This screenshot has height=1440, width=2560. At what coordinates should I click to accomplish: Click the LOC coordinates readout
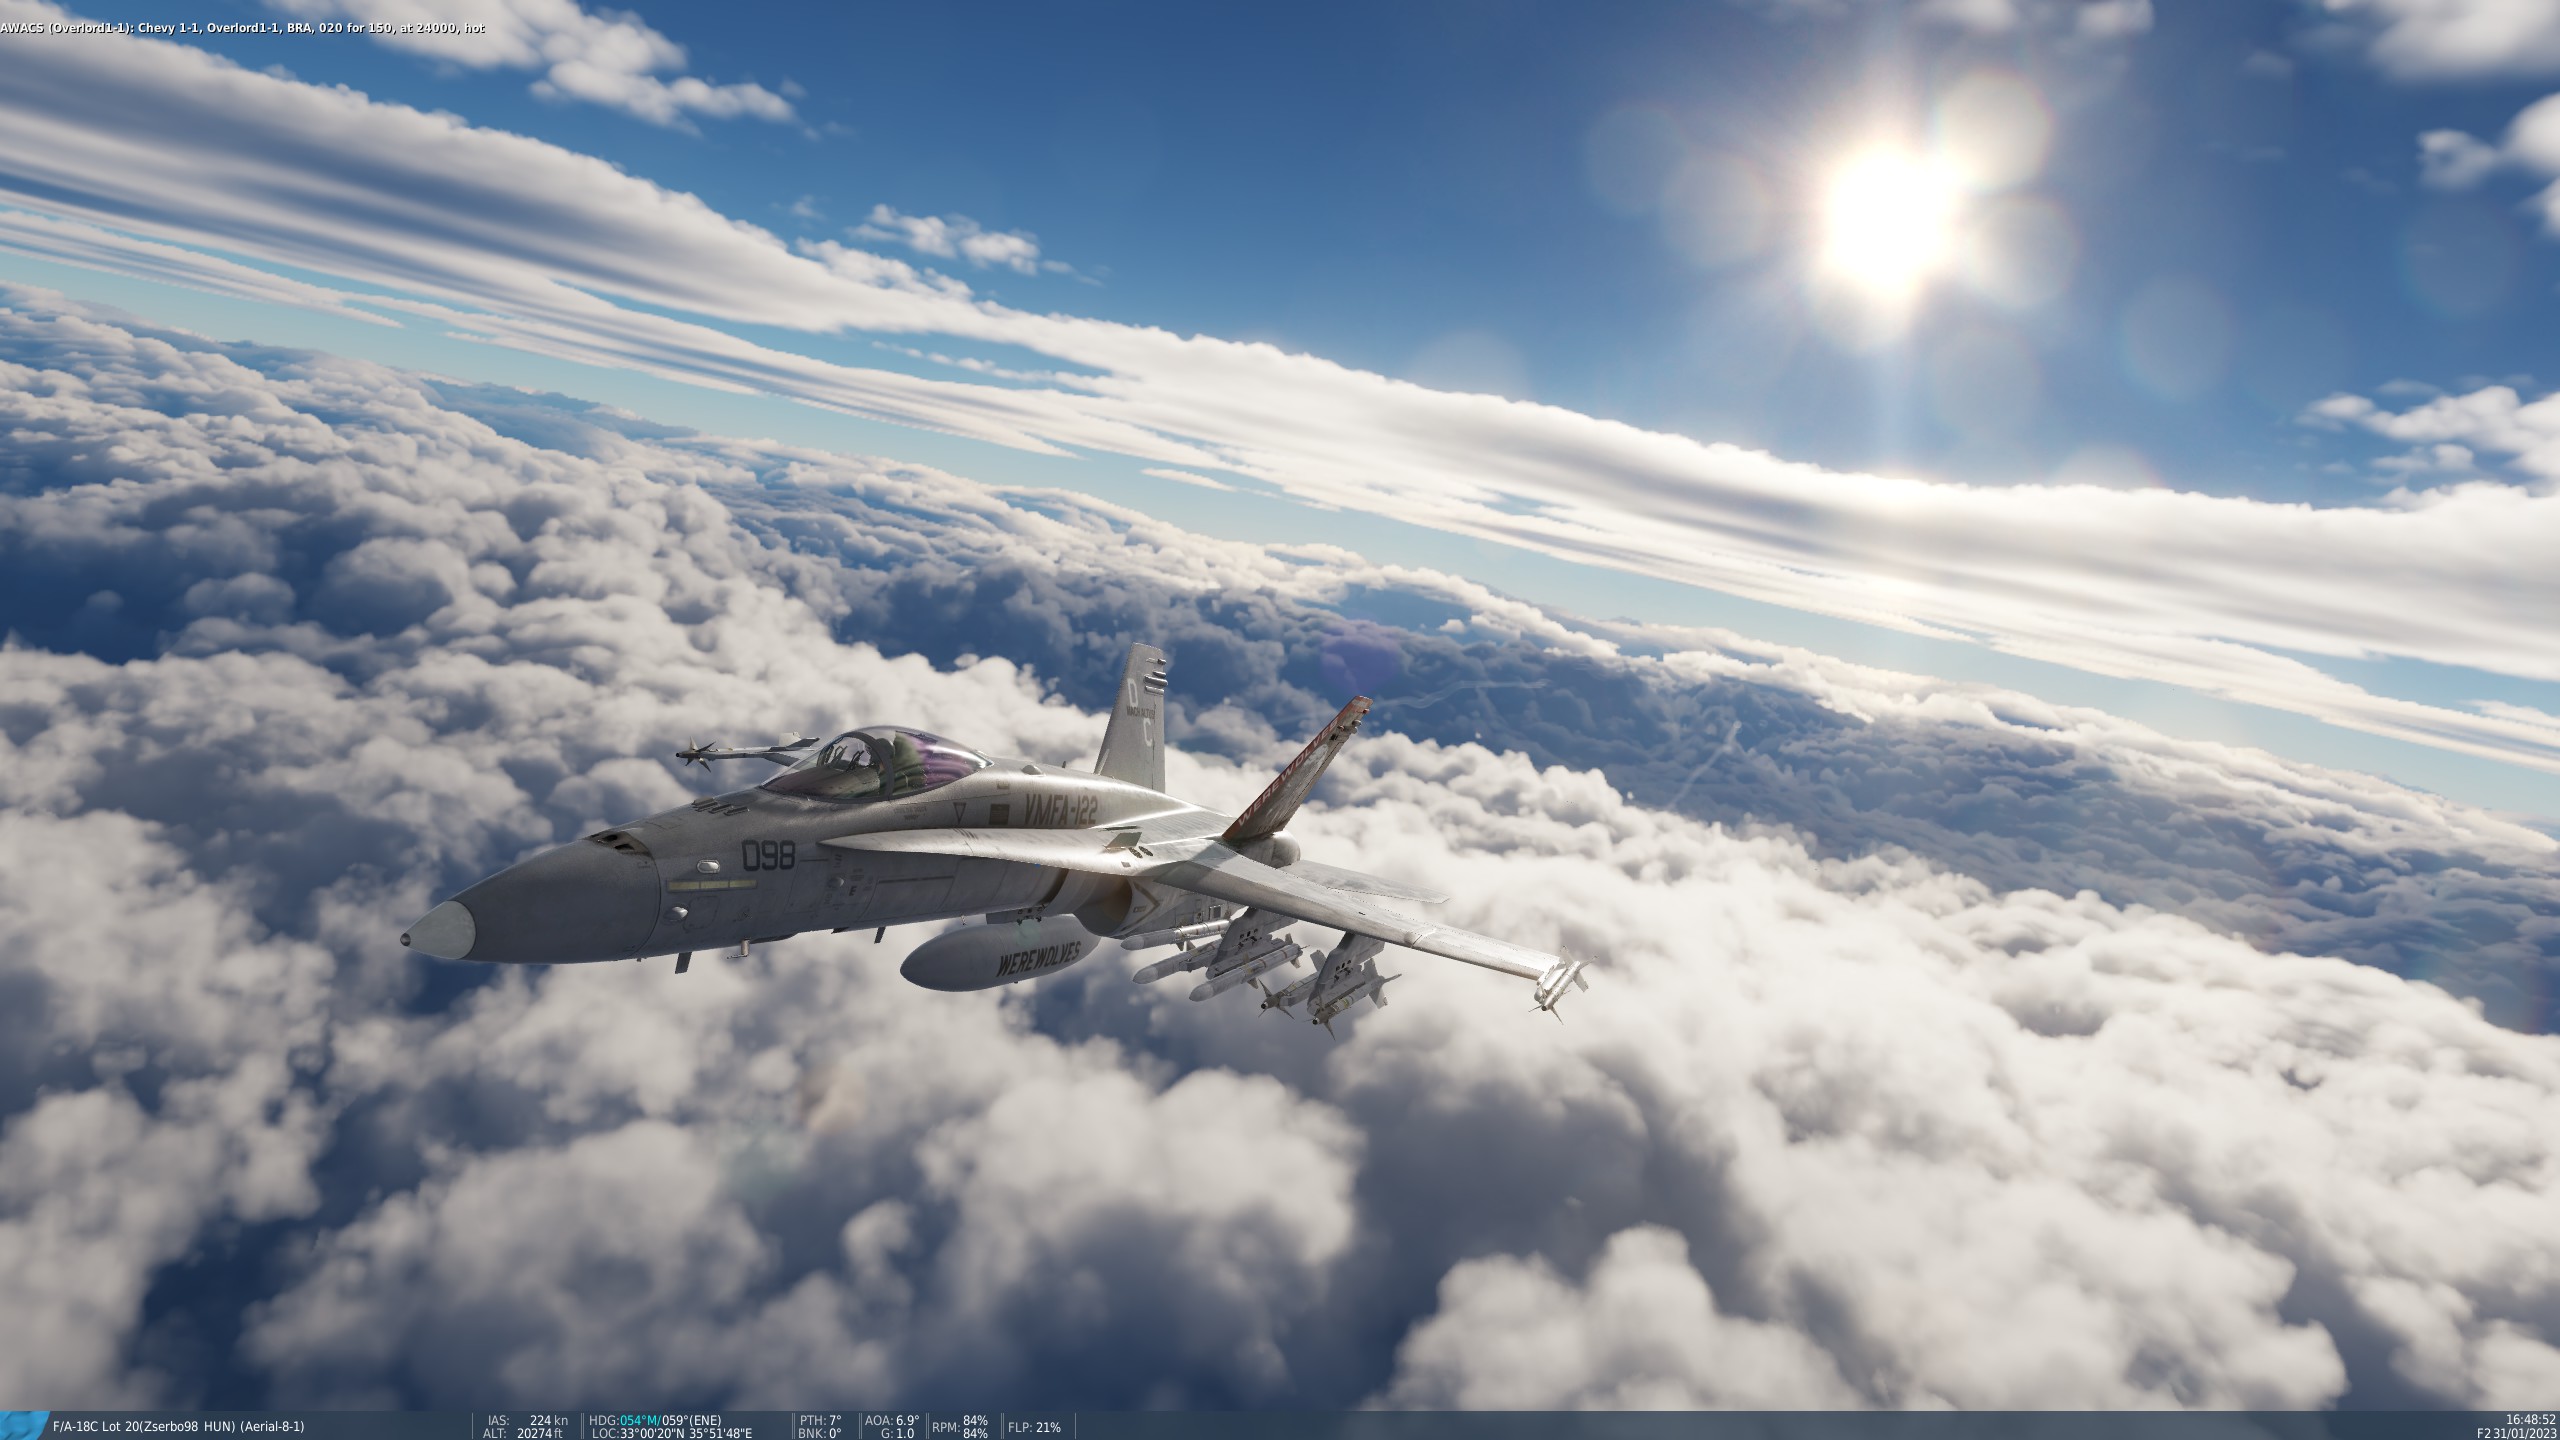pos(671,1433)
